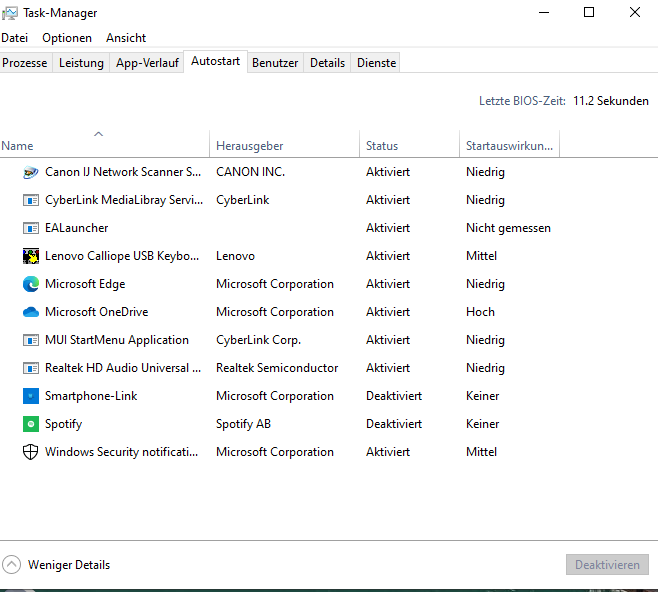The image size is (658, 592).
Task: Click the green Spotify icon
Action: coord(31,424)
